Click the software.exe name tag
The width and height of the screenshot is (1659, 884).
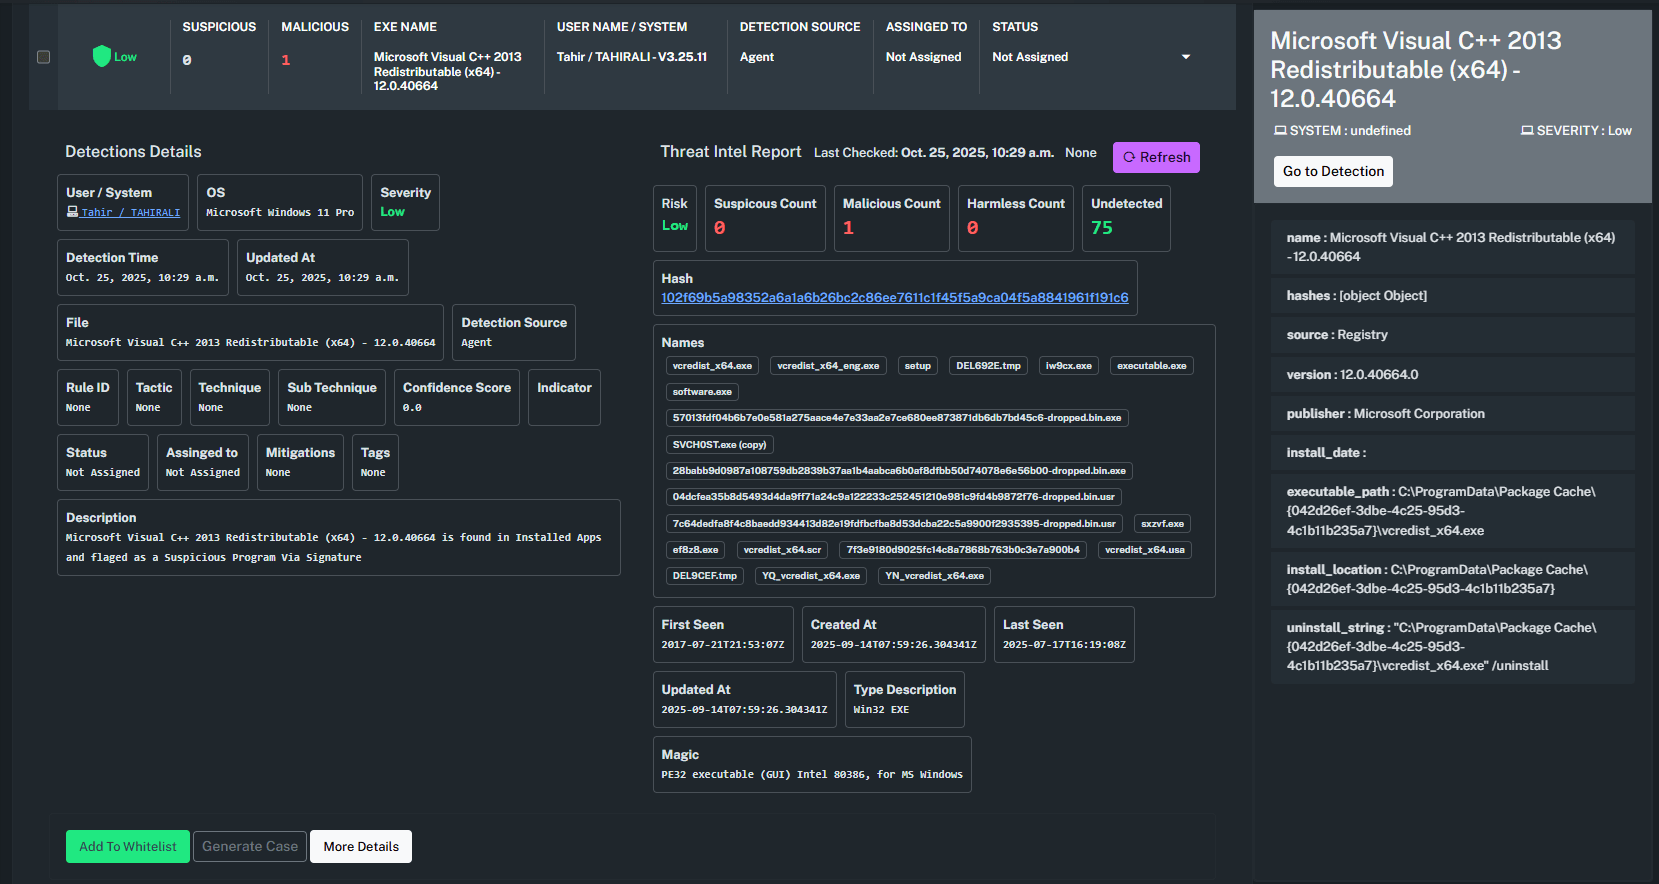click(702, 392)
